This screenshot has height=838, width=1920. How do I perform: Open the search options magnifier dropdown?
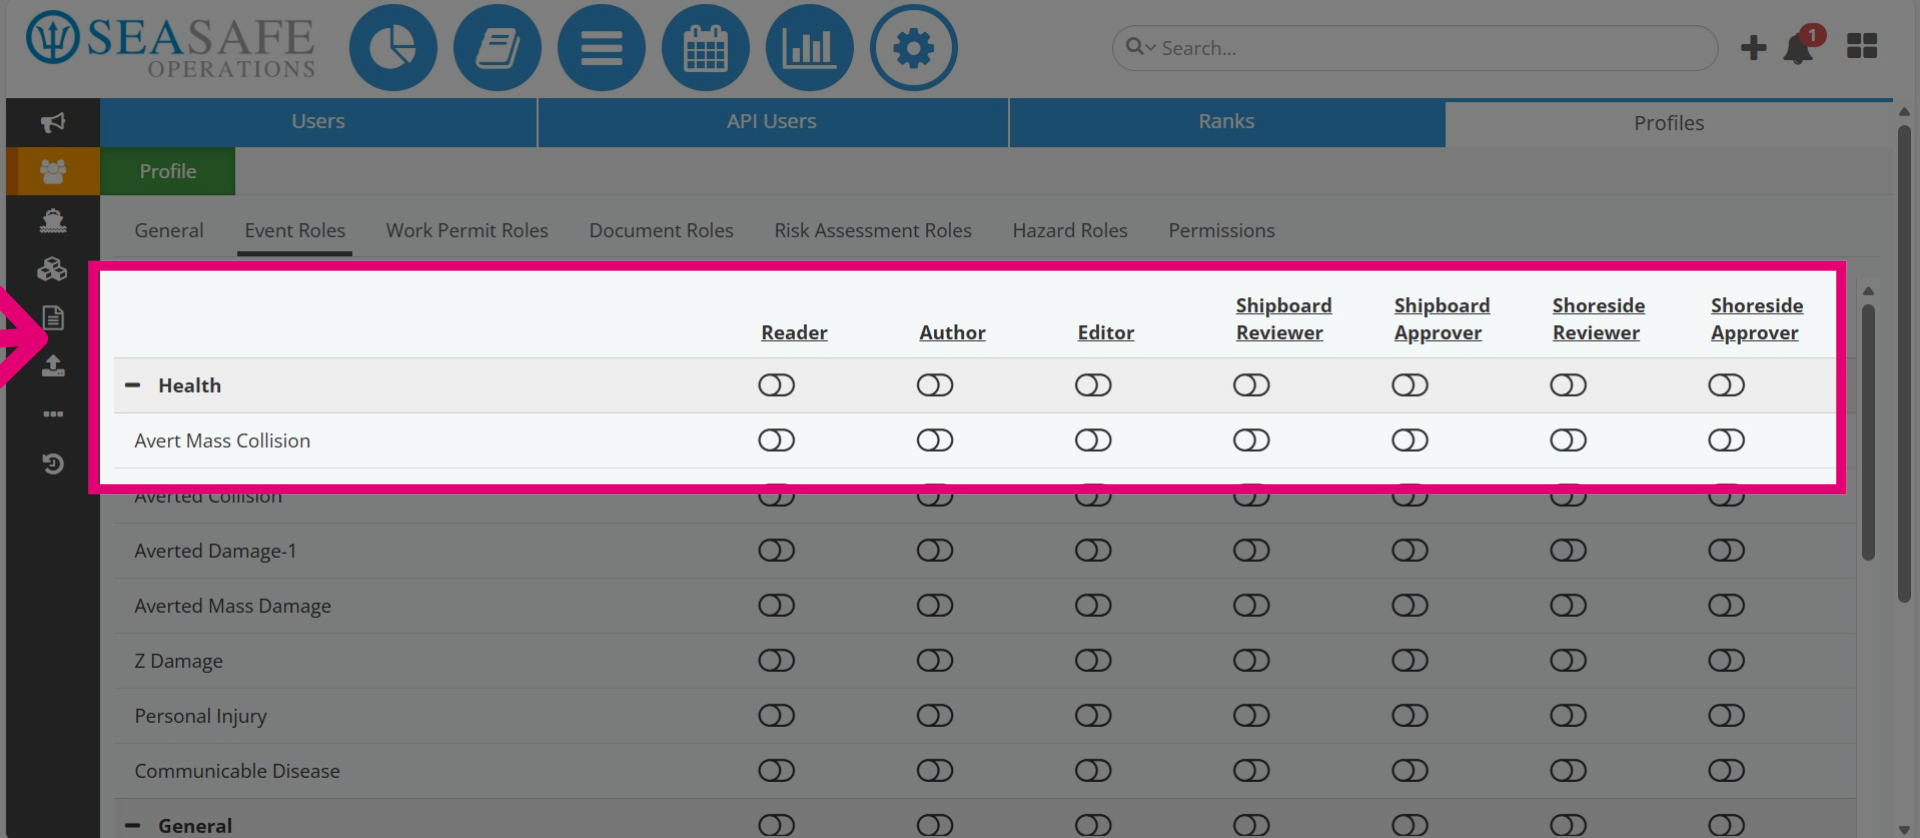1140,47
